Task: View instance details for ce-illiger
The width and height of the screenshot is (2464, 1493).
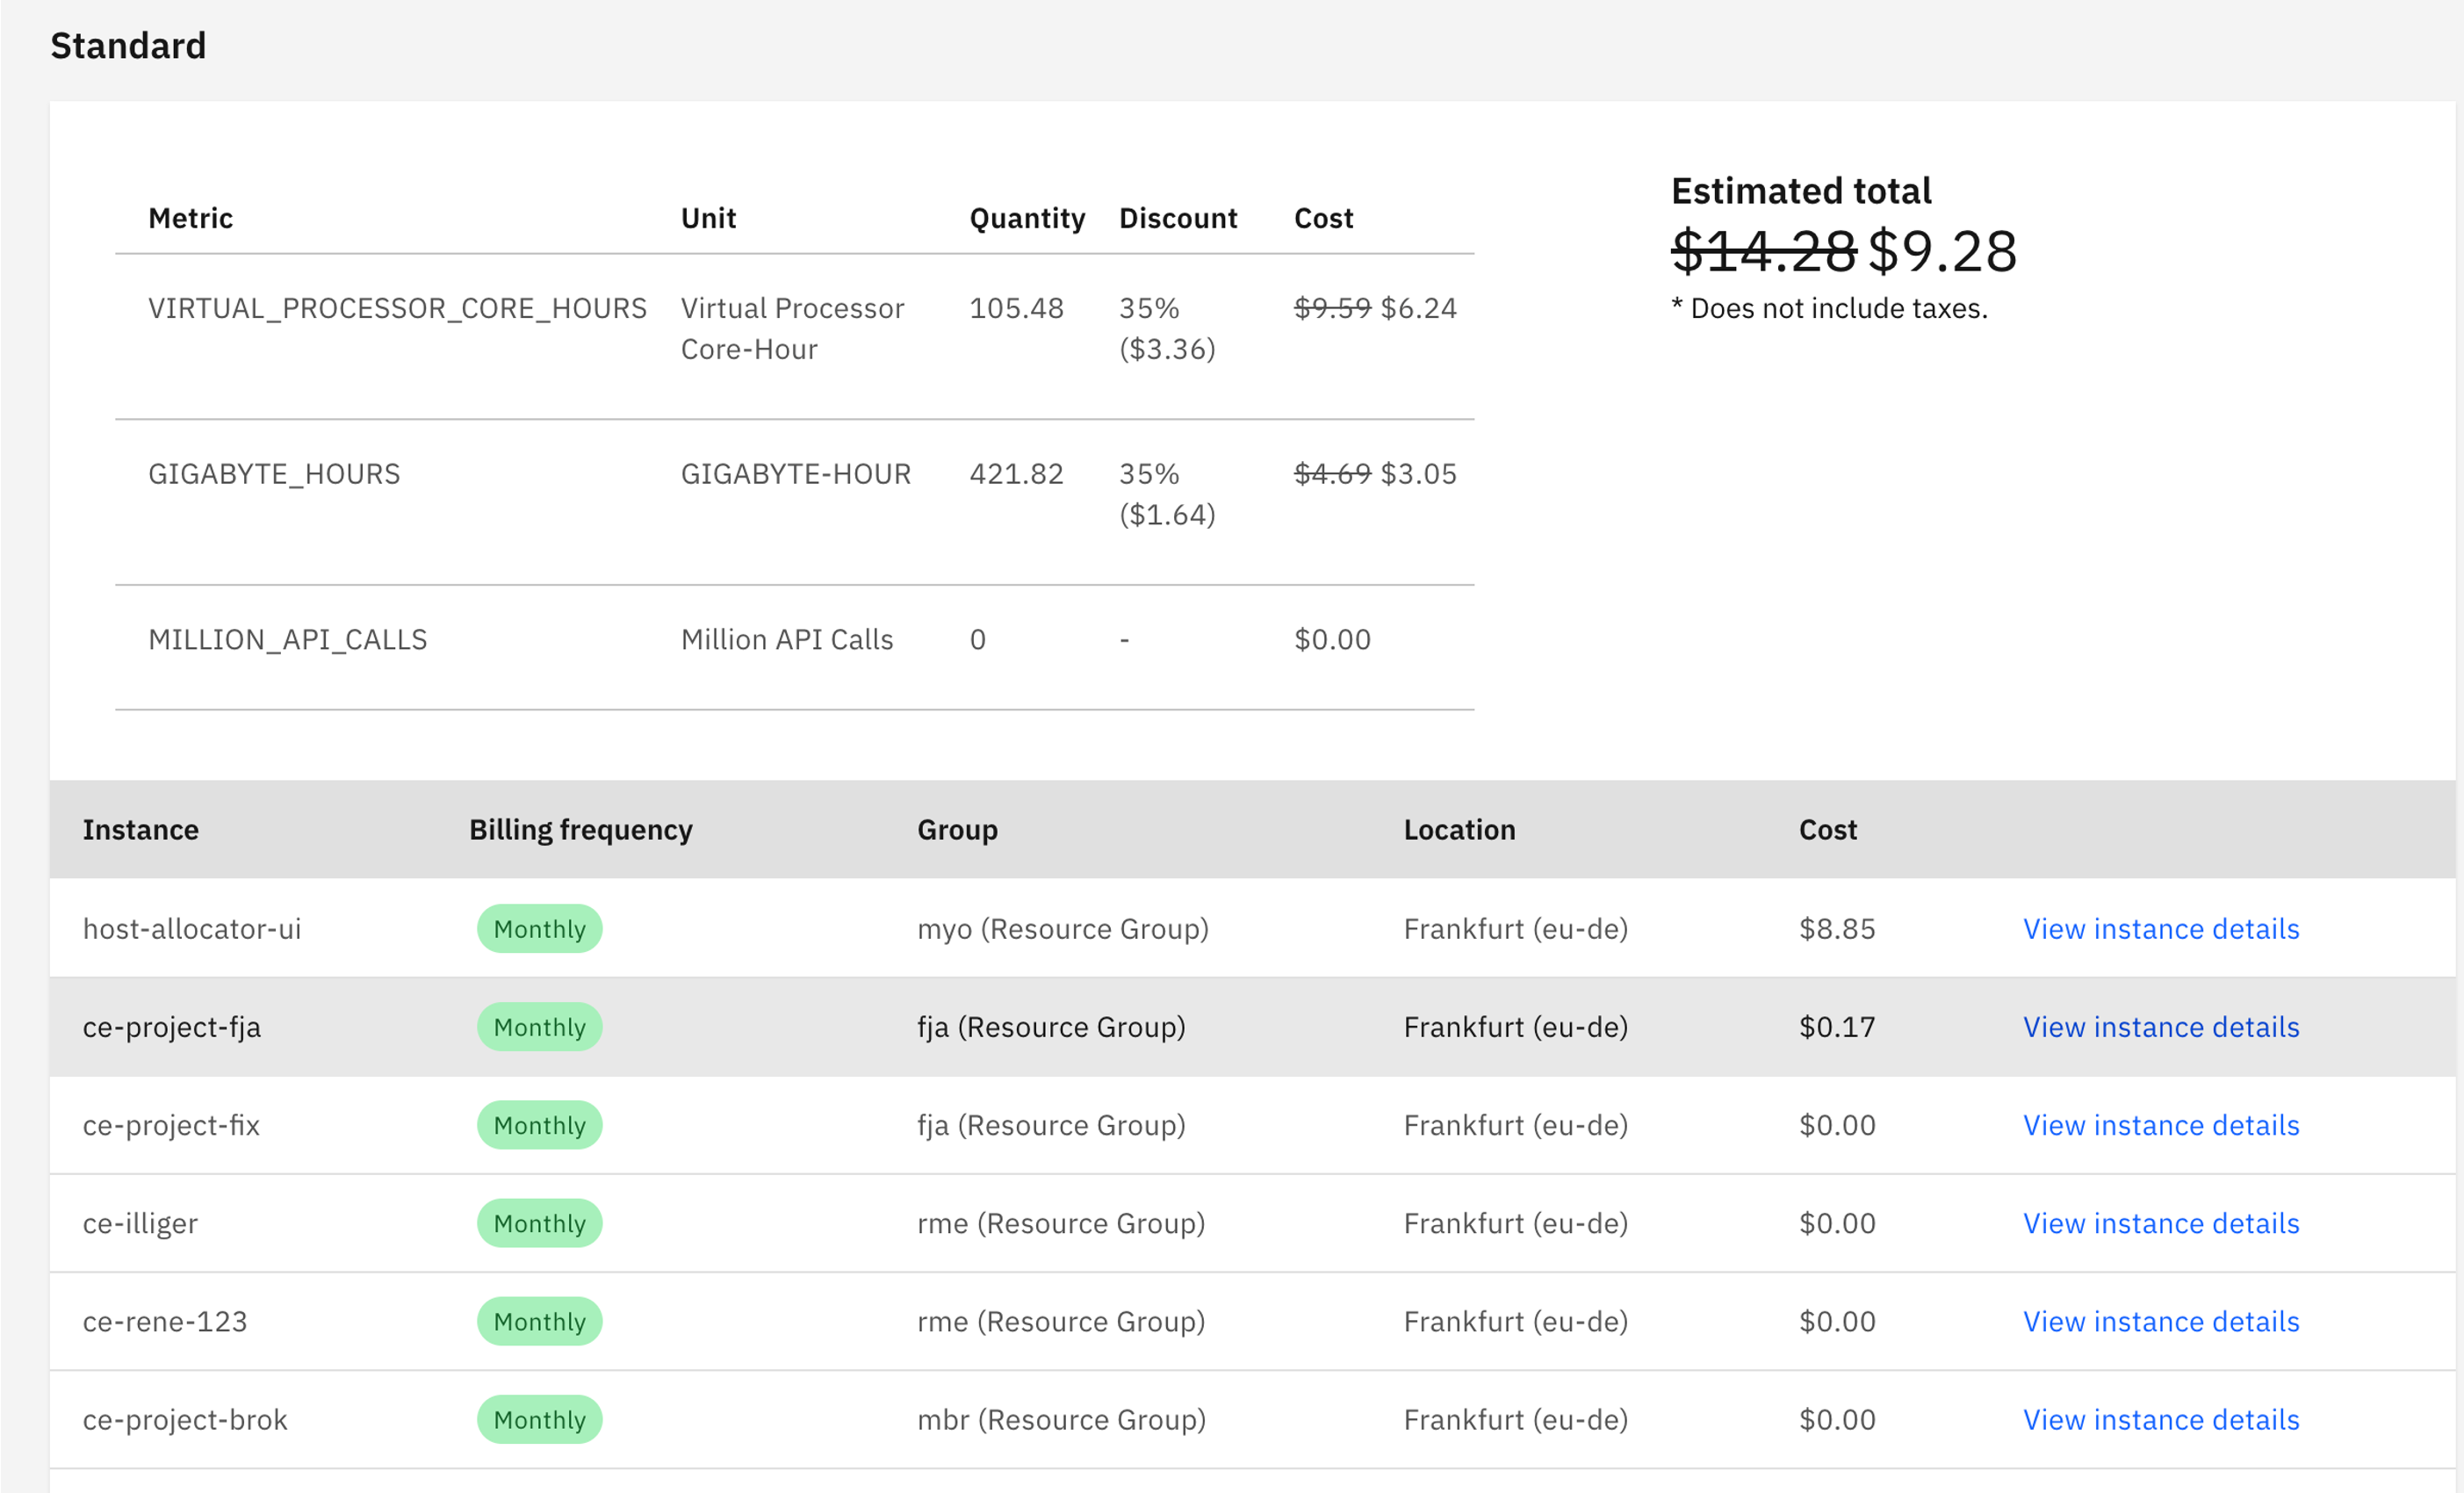Action: (2160, 1222)
